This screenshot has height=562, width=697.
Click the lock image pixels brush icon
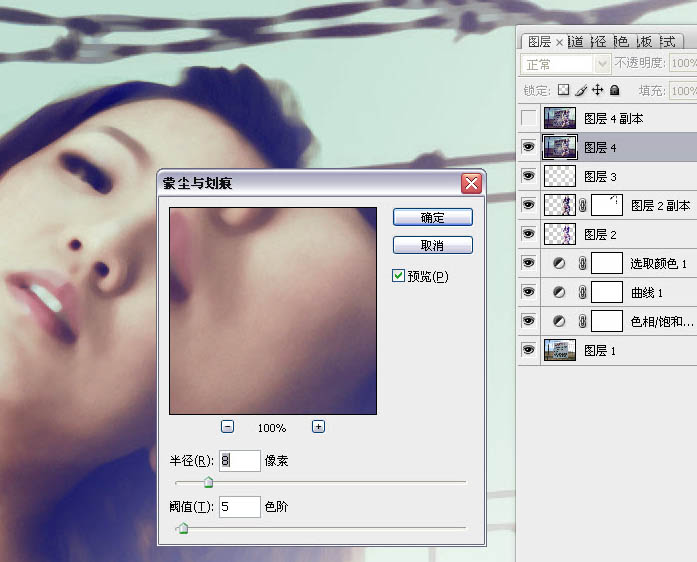tap(580, 90)
